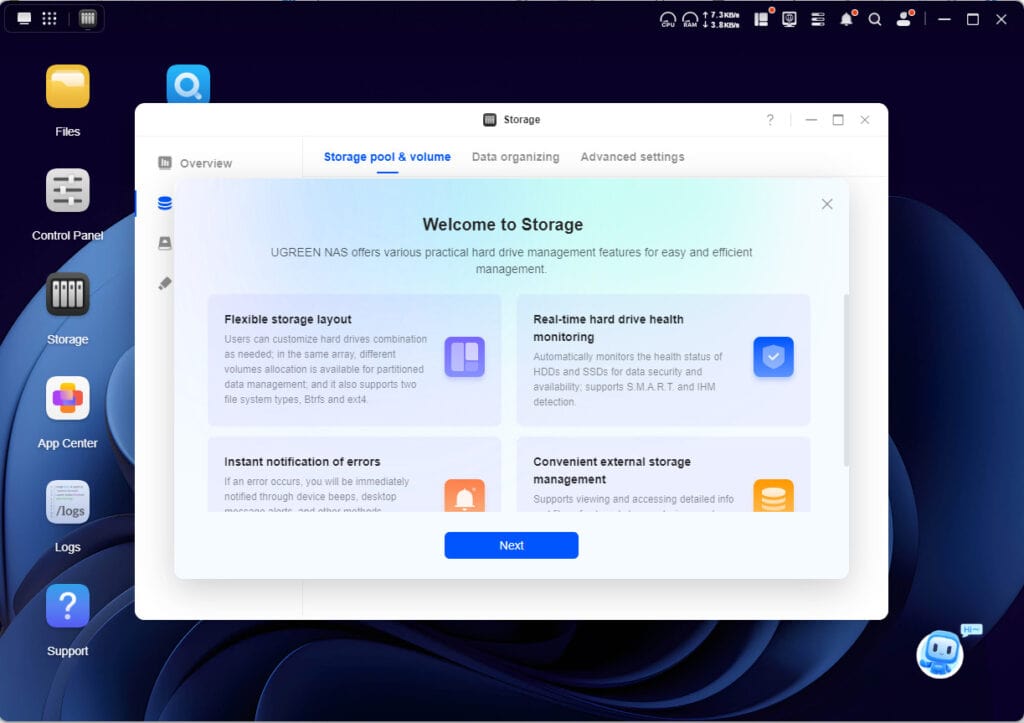Open the search magnifier in top bar
The image size is (1024, 723).
click(875, 19)
